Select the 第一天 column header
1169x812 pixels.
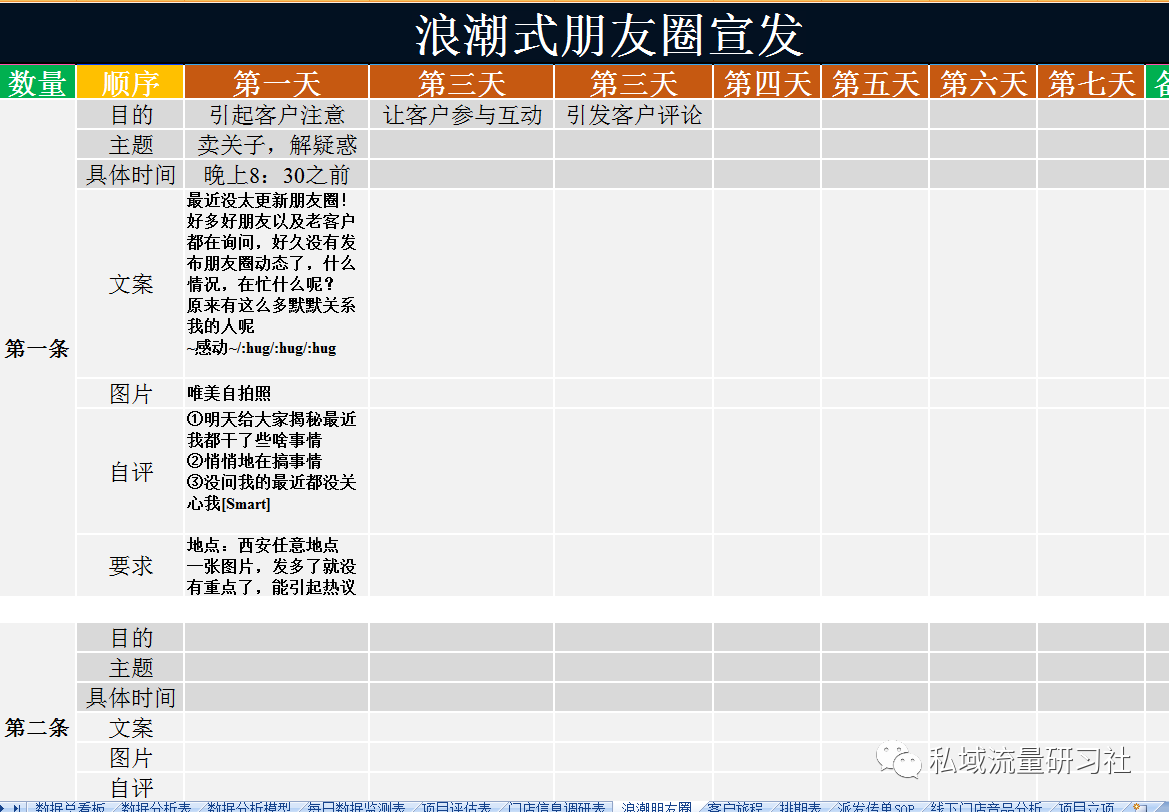[x=277, y=83]
